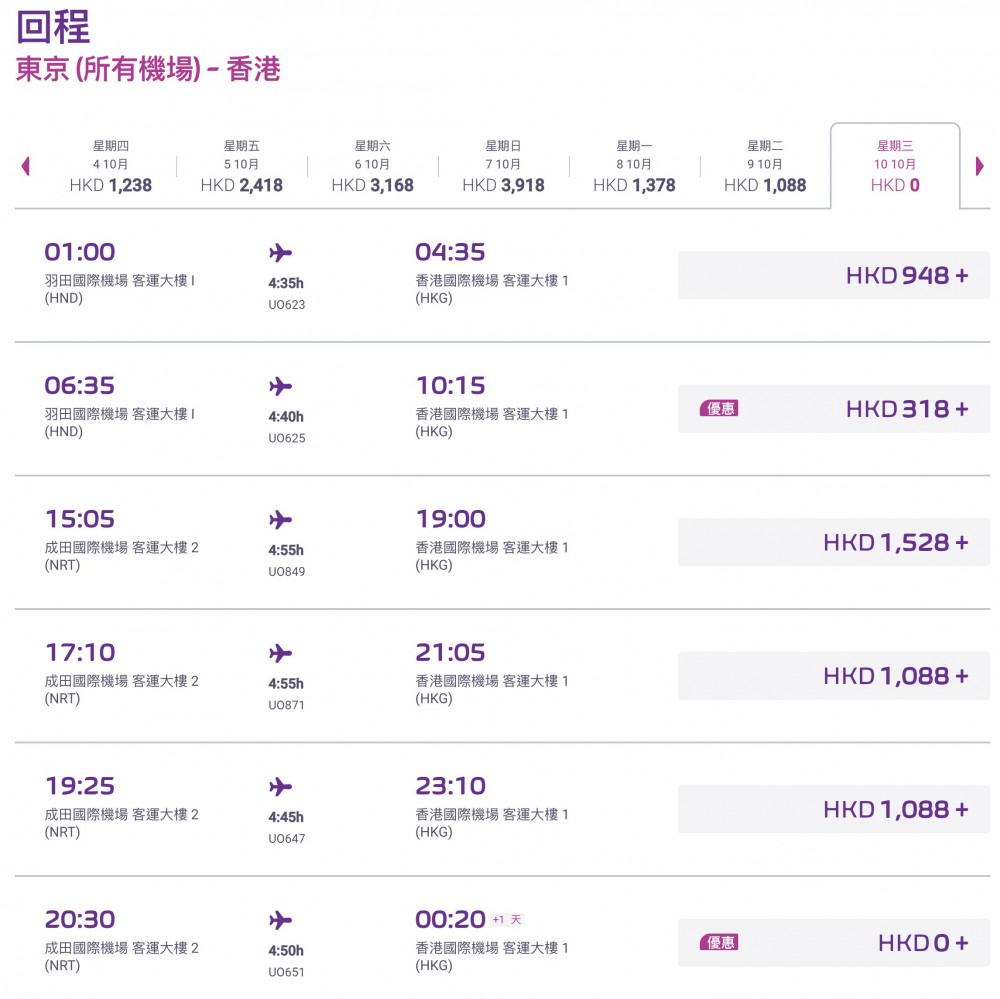1000x999 pixels.
Task: Choose the HKD 318 promo fare
Action: [x=833, y=409]
